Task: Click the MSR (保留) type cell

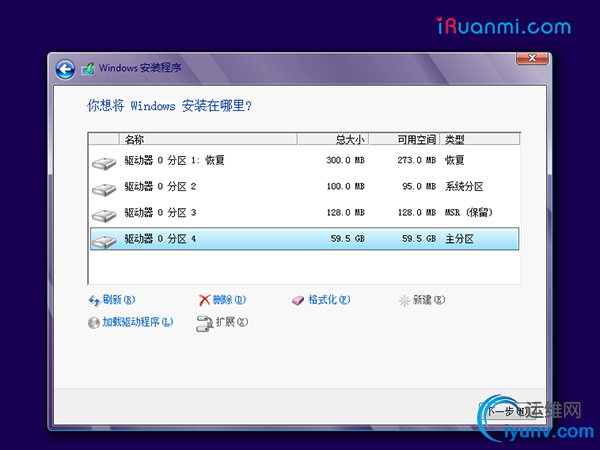Action: [469, 212]
